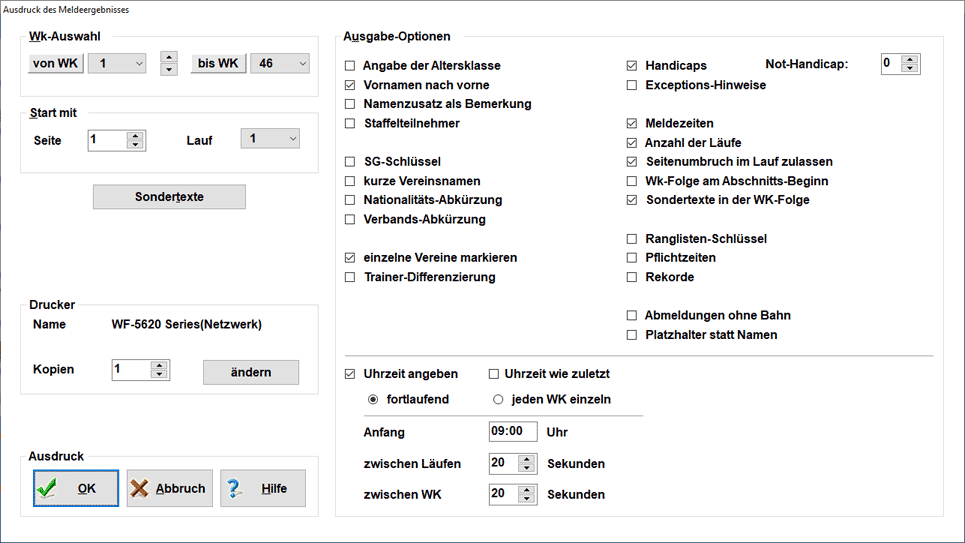Decrease zwischen WK seconds with down arrow
Screen dimensions: 965x543
(526, 499)
